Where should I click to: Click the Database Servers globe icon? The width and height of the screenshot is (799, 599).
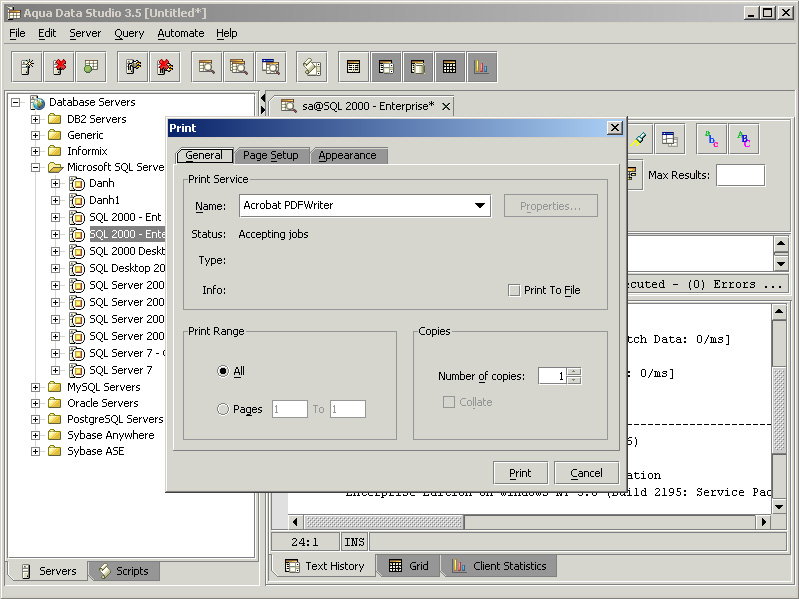click(37, 102)
